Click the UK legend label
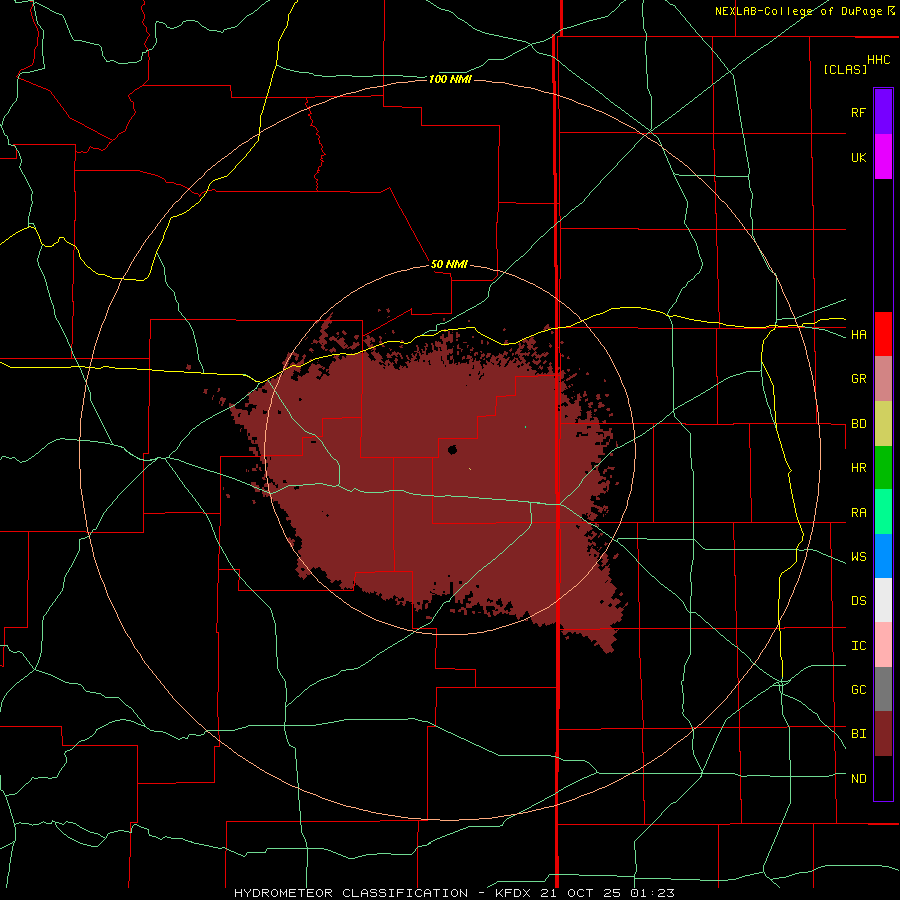 pos(858,157)
